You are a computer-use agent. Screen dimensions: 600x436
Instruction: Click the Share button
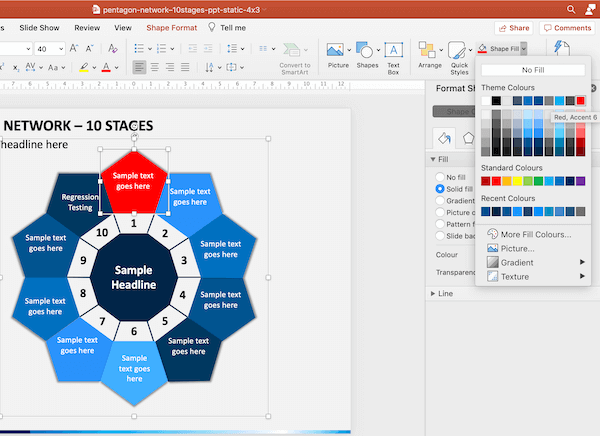pos(514,28)
